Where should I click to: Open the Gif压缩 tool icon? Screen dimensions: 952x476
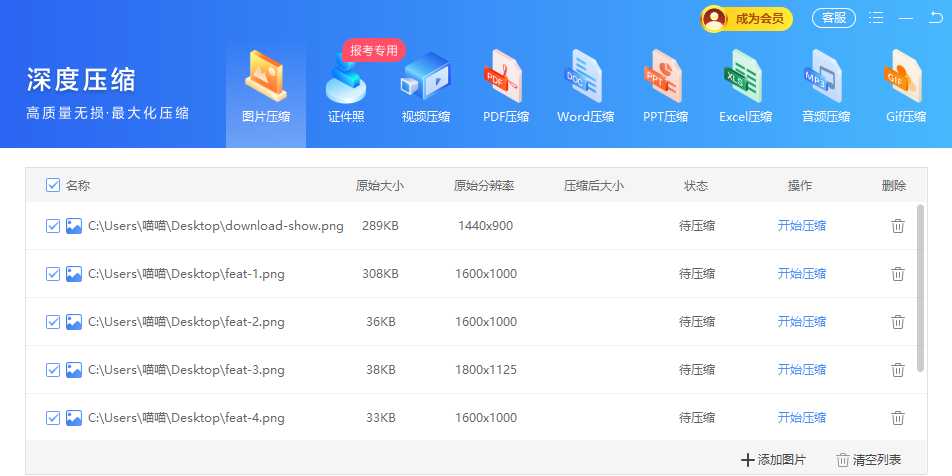903,77
